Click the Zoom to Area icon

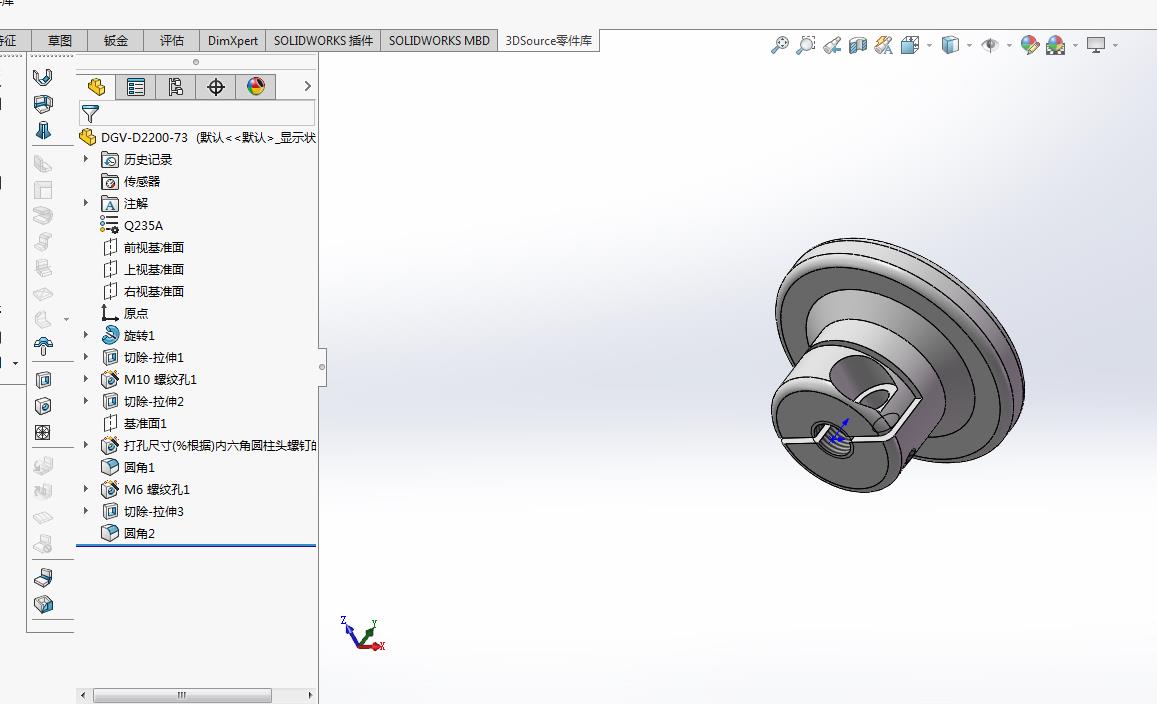[806, 45]
